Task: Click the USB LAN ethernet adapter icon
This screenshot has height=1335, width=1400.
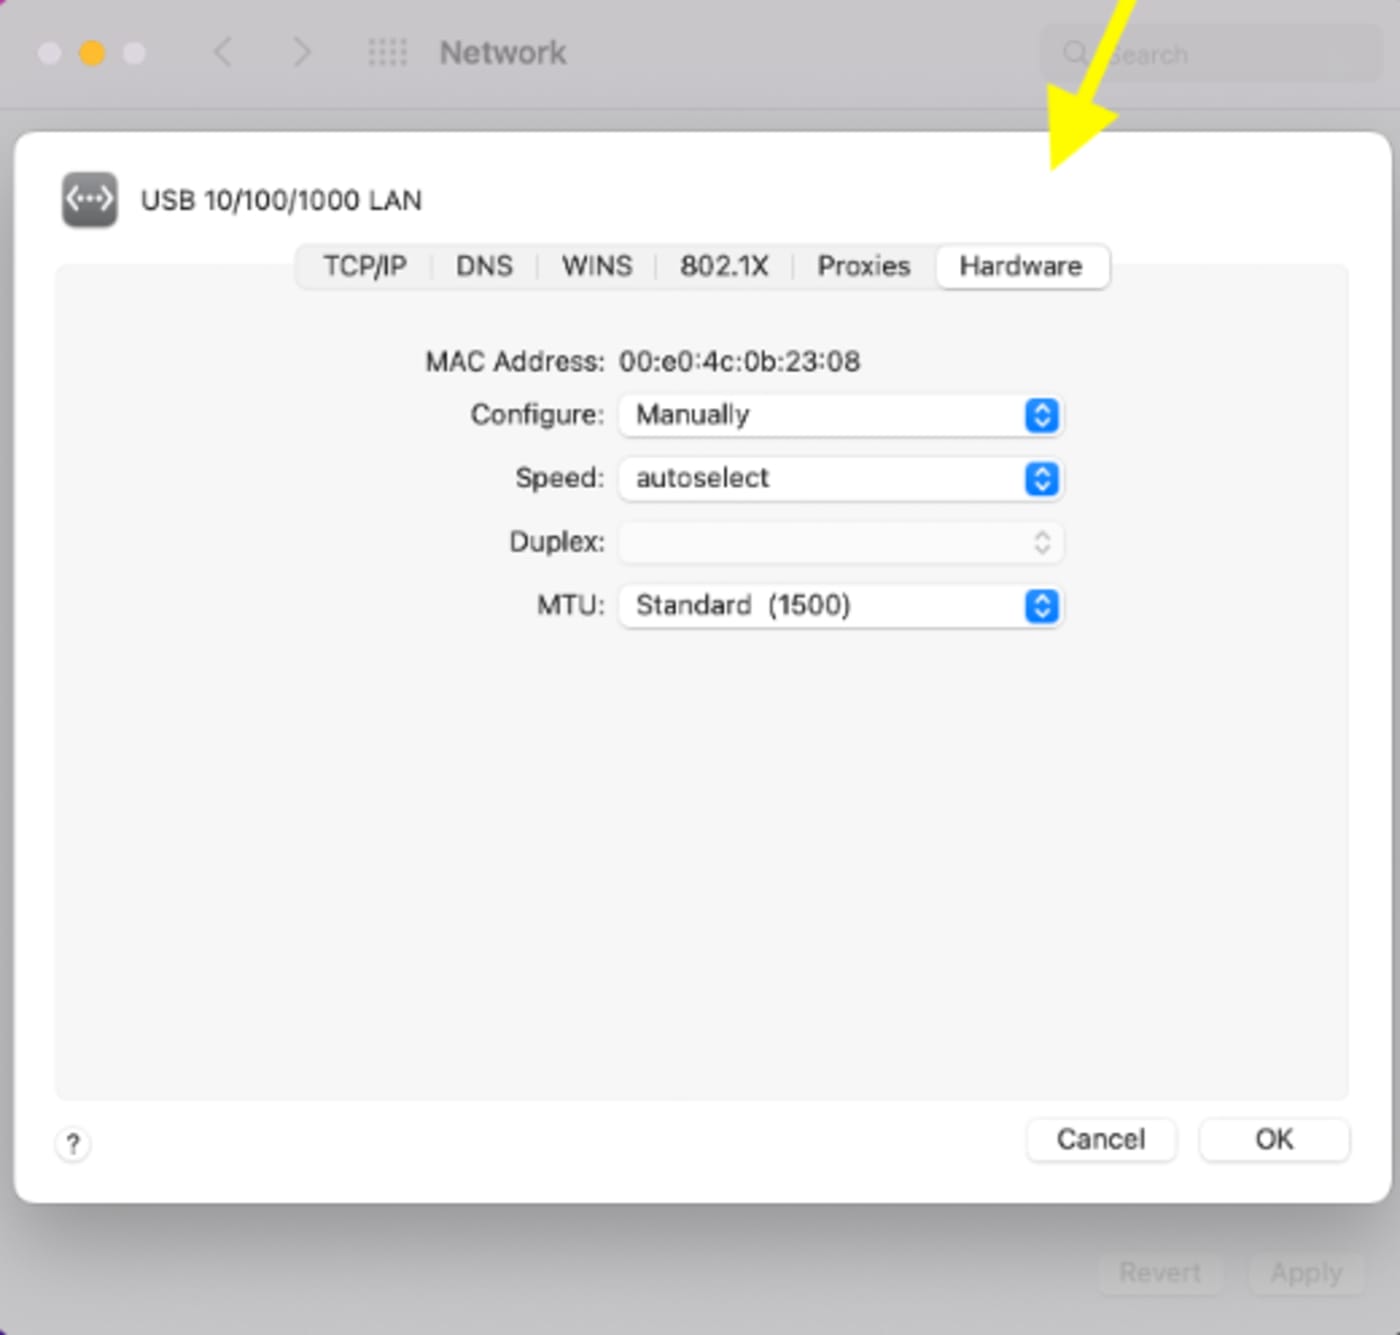Action: click(x=89, y=200)
